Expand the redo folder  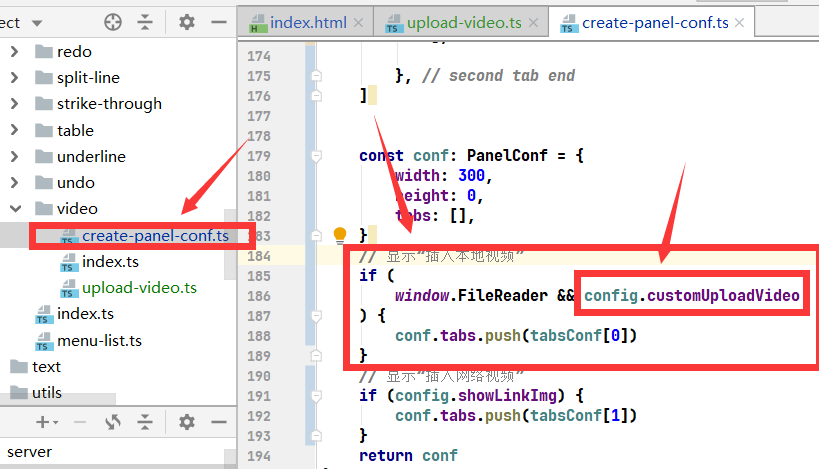(15, 51)
